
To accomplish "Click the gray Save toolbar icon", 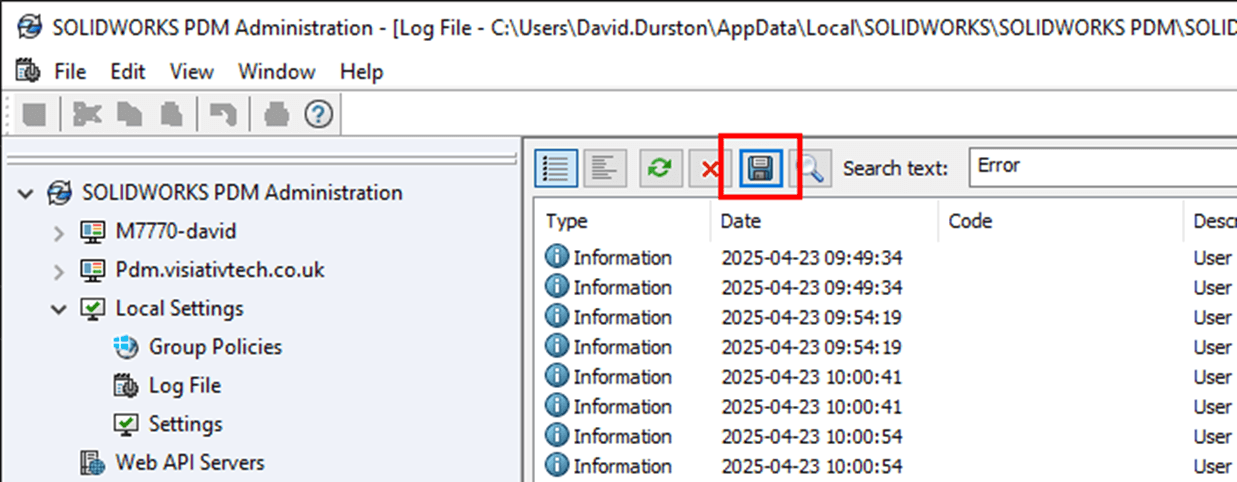I will point(35,116).
